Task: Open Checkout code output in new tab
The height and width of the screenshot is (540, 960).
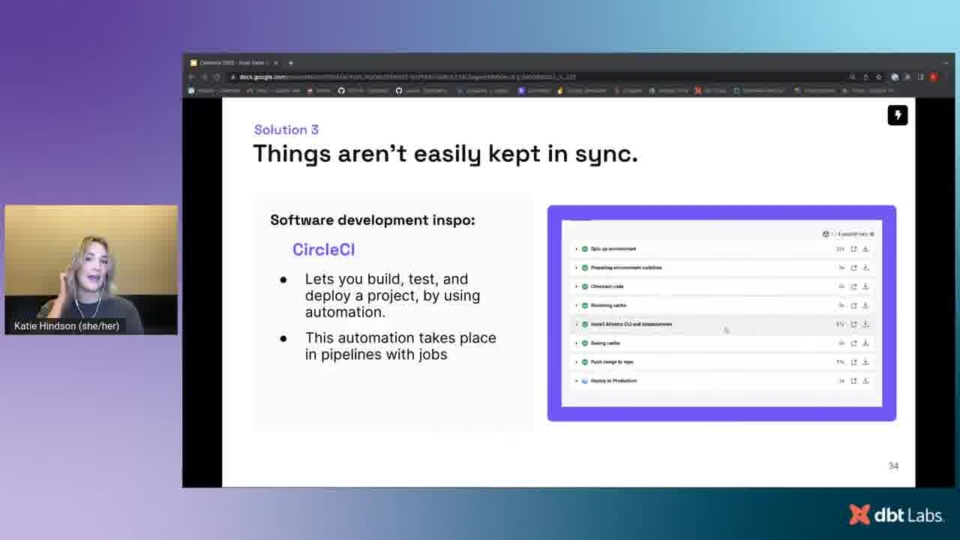Action: click(x=853, y=287)
